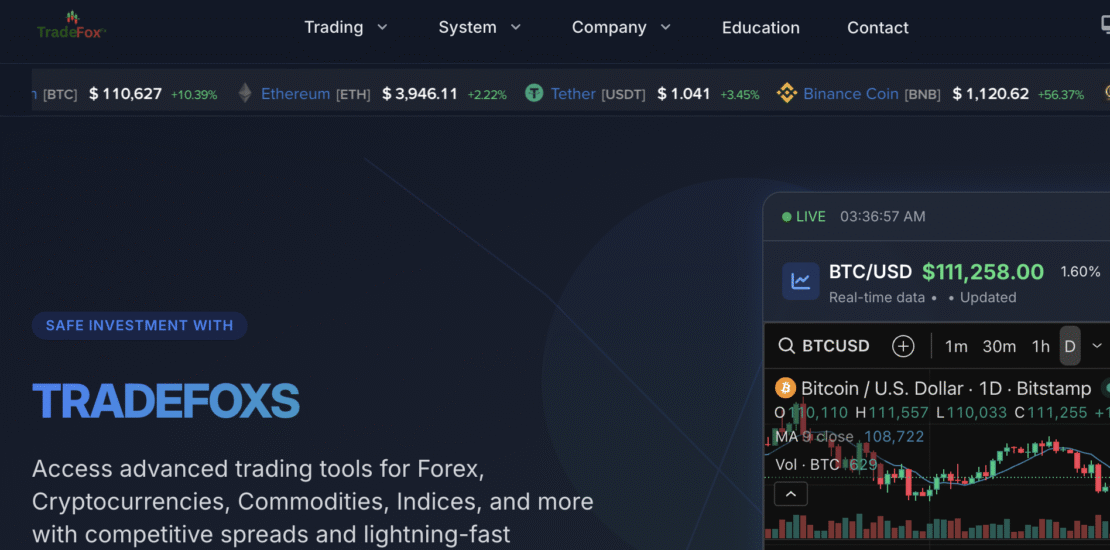Open the Ethereum ticker link
Screen dimensions: 1110x550
[295, 93]
